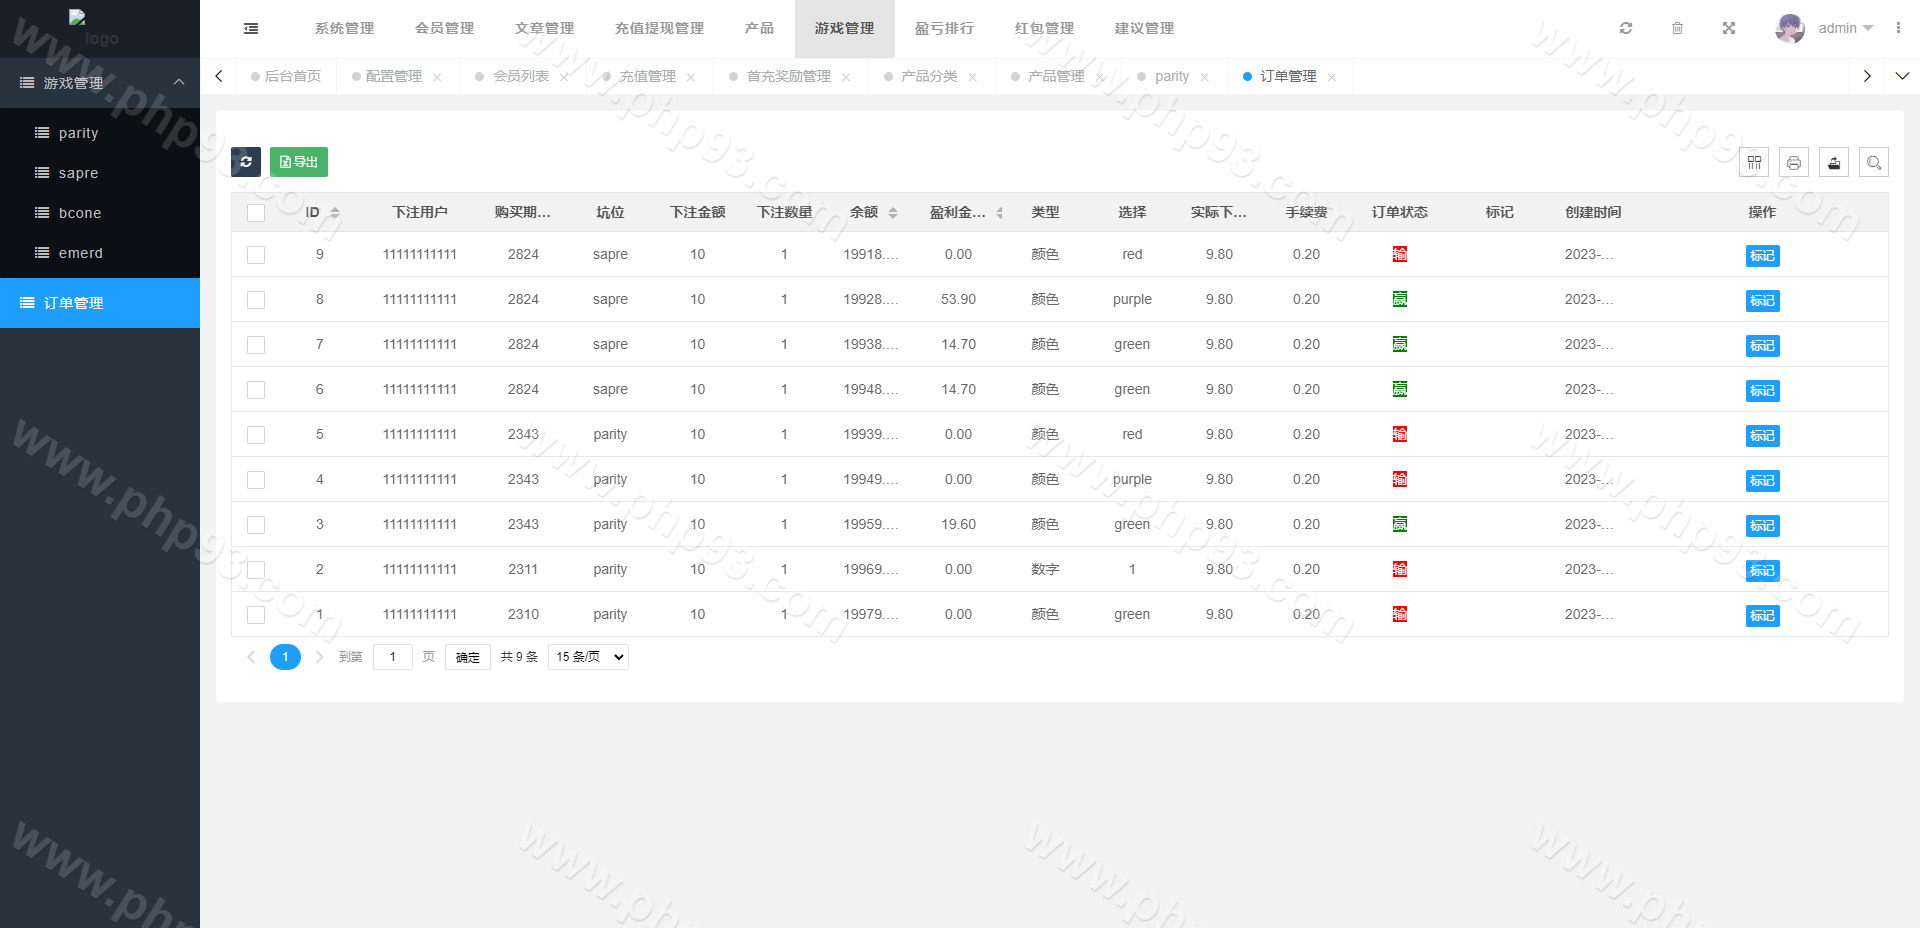Open the column filter grid icon
The image size is (1920, 928).
tap(1754, 162)
